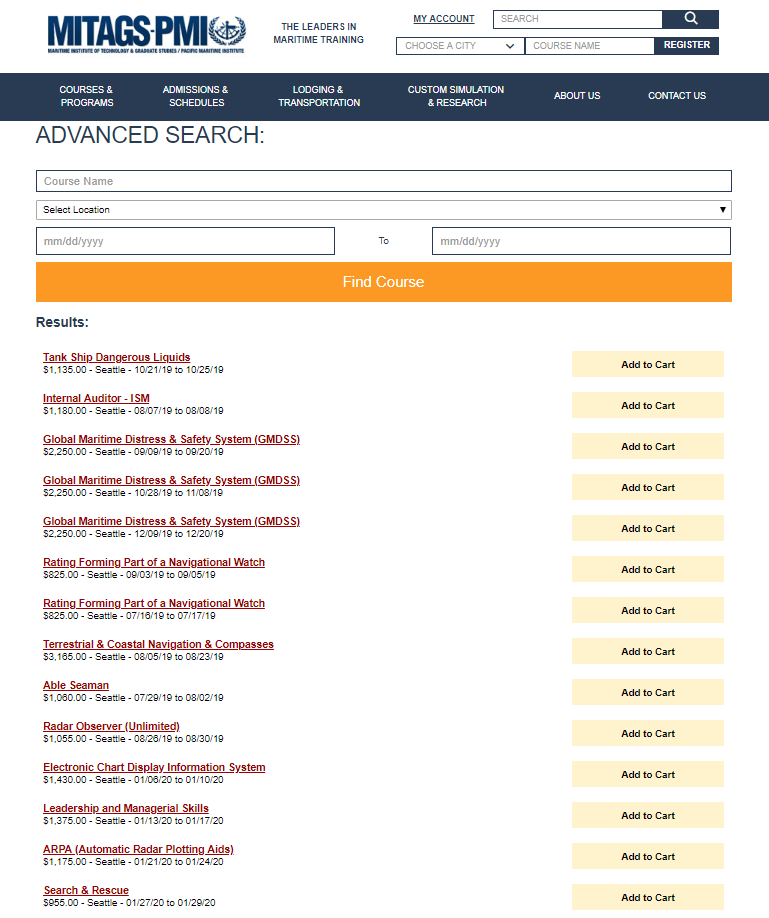
Task: Add Search & Rescue course to cart
Action: click(647, 897)
